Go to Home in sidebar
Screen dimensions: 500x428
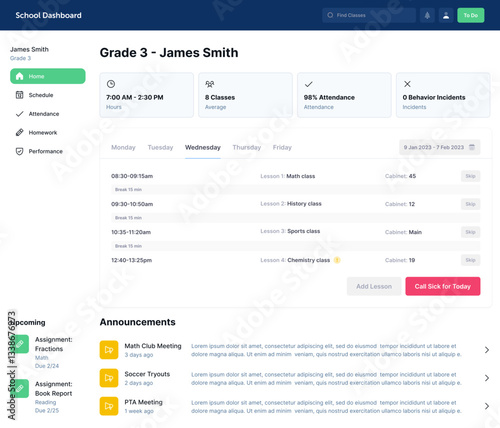pyautogui.click(x=48, y=76)
